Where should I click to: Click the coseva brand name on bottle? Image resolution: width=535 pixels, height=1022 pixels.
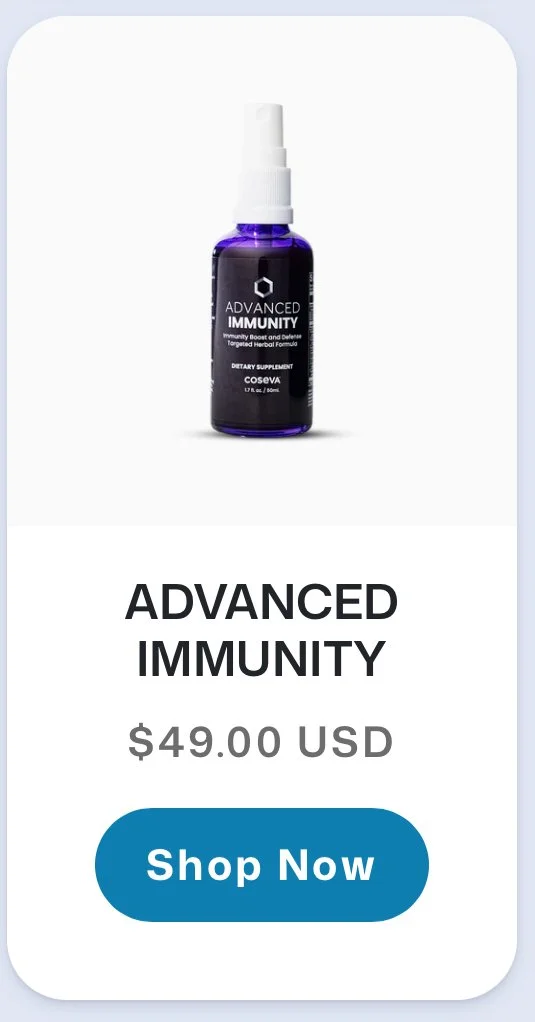click(x=263, y=380)
